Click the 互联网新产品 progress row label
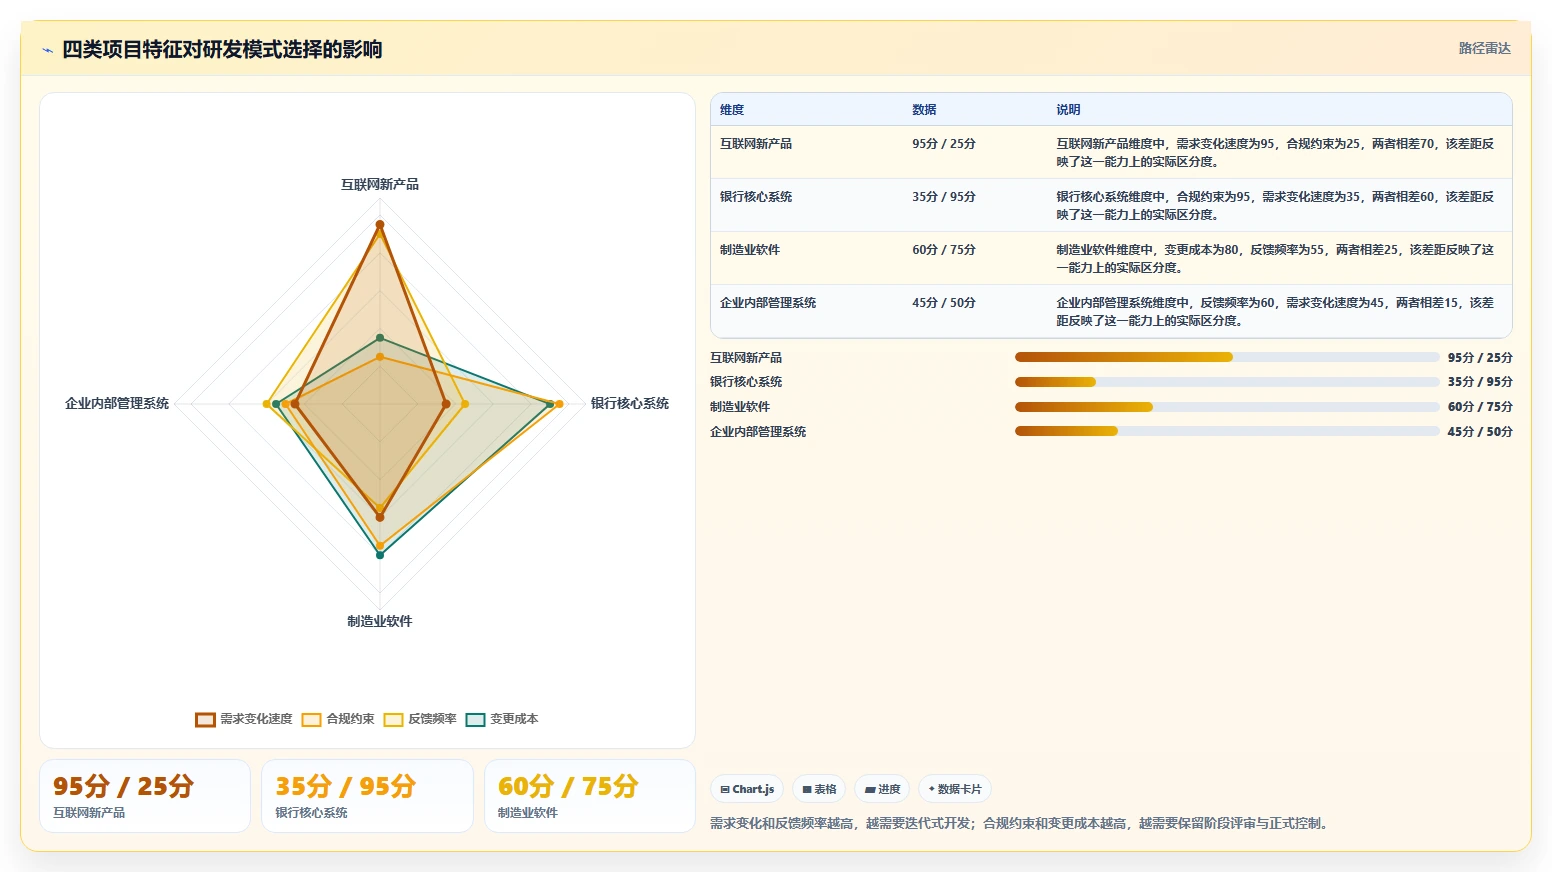This screenshot has width=1552, height=872. point(746,358)
